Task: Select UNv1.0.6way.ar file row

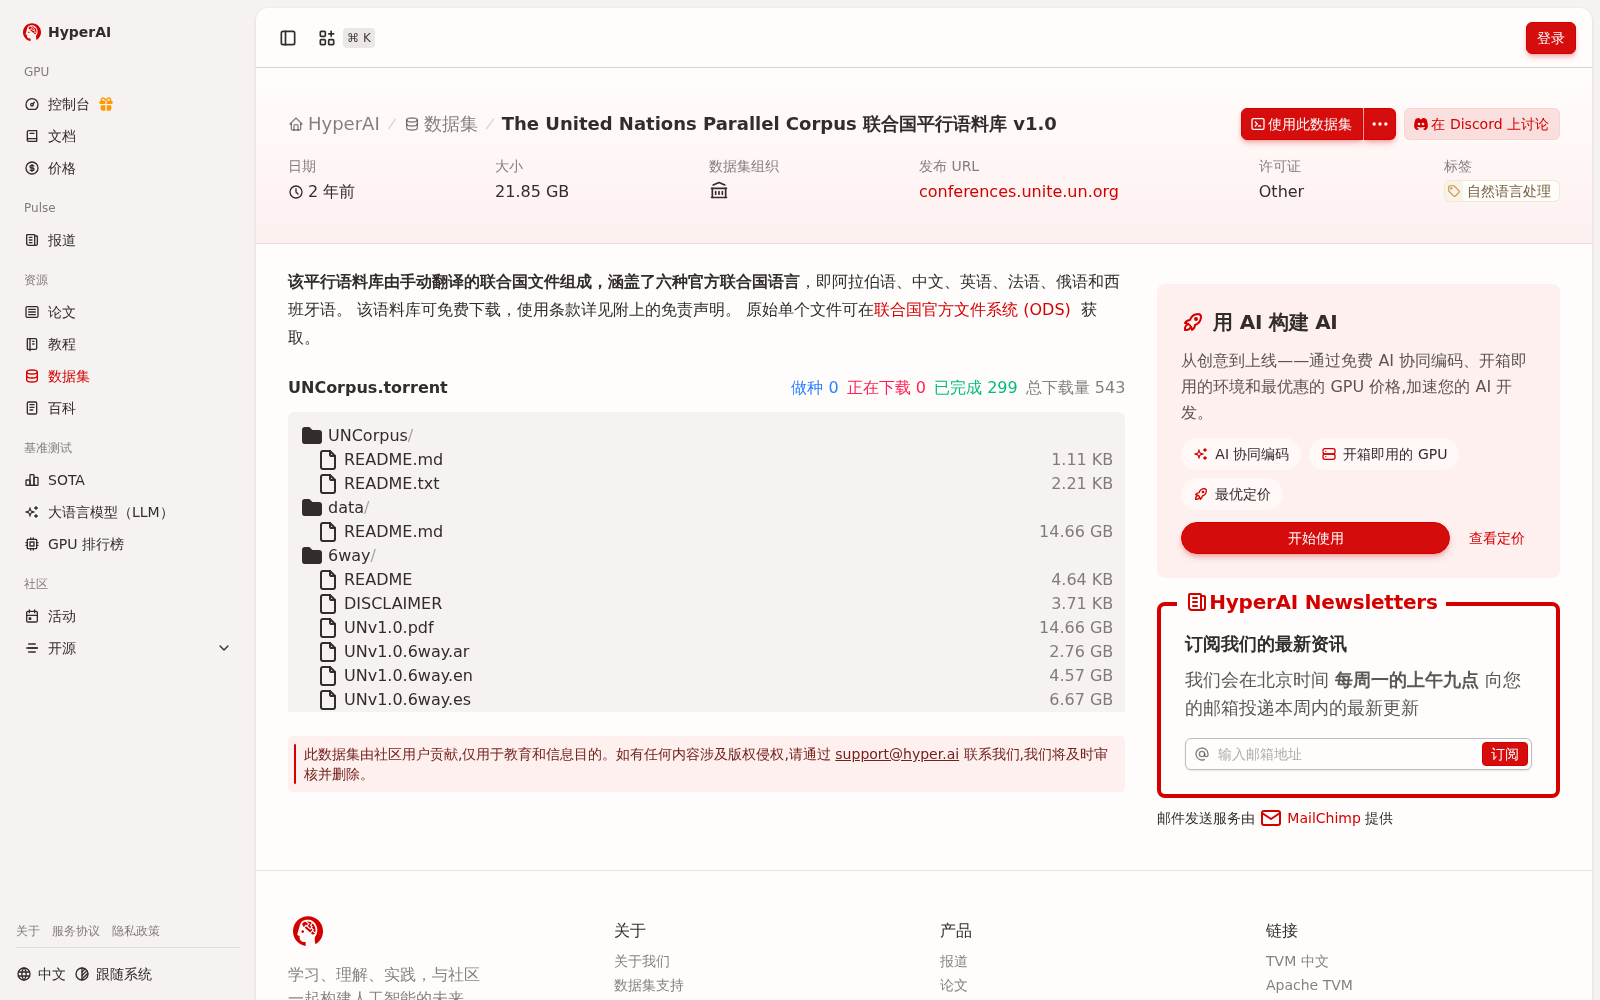Action: tap(706, 651)
